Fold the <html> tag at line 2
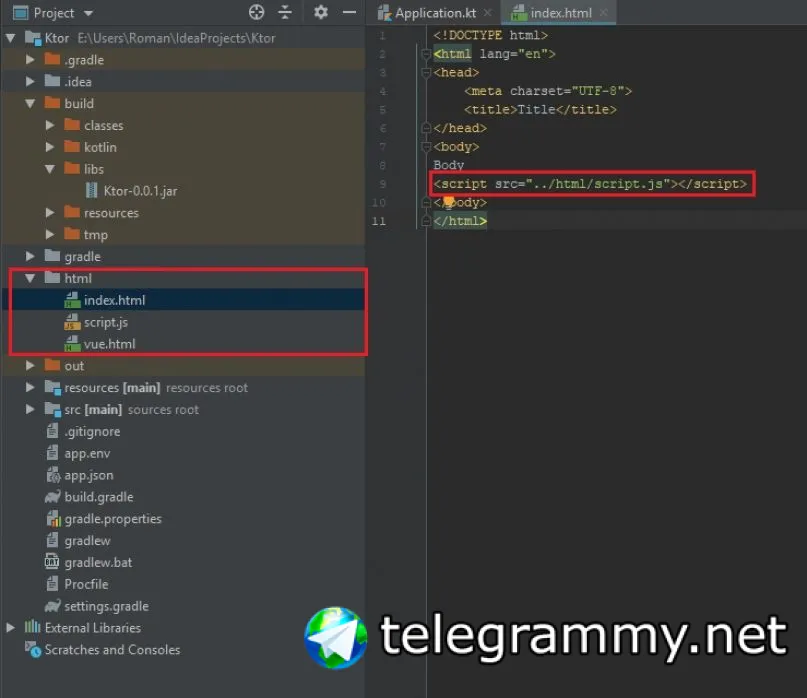The height and width of the screenshot is (698, 807). [x=426, y=54]
